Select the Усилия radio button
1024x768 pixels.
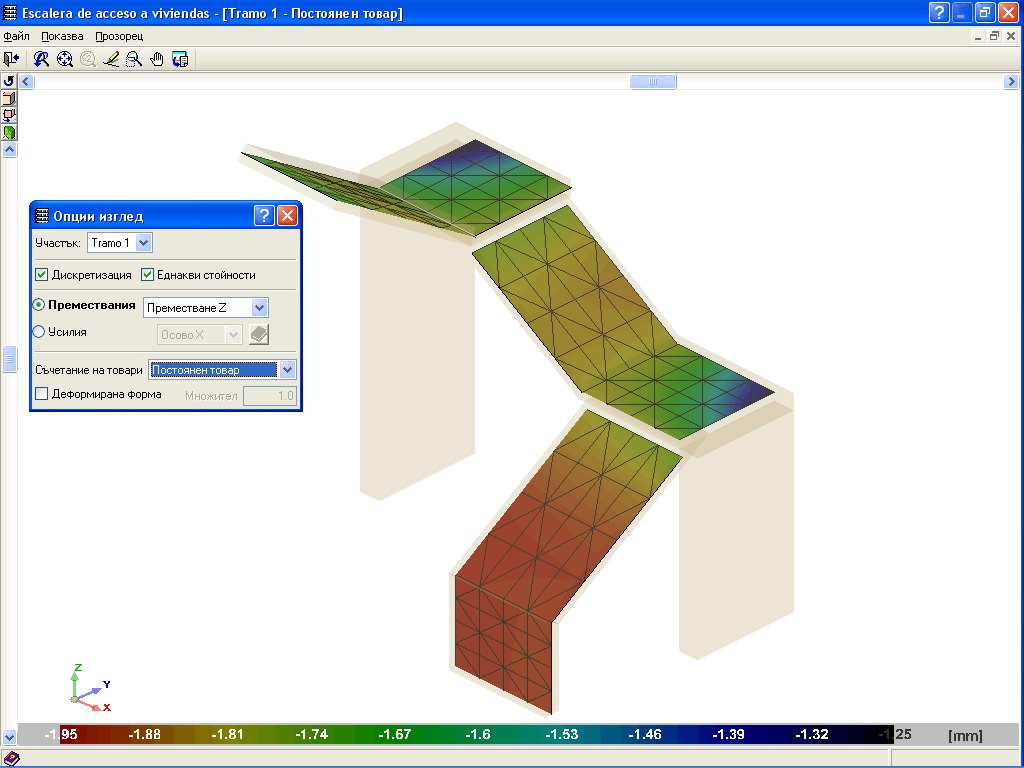coord(39,332)
